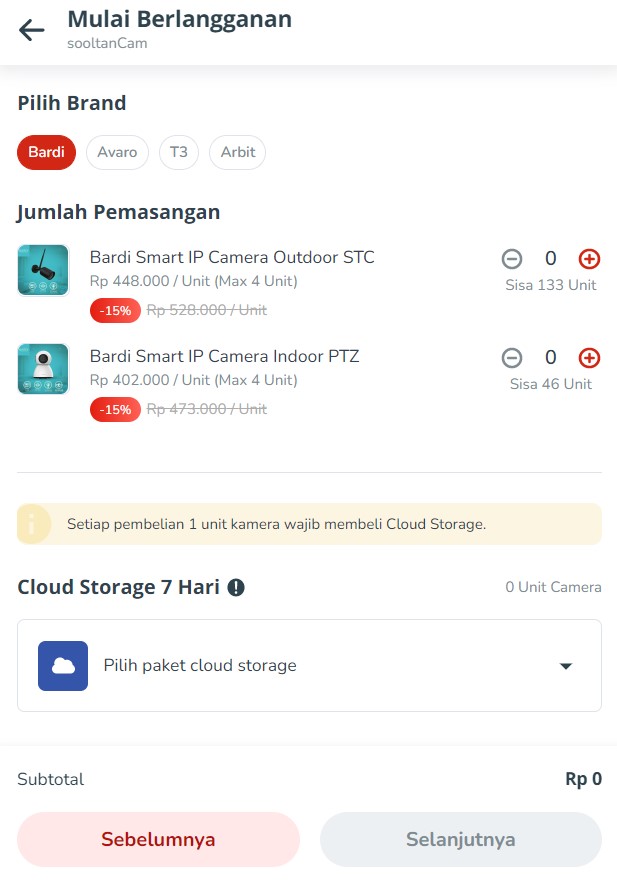
Task: Click the Subtotal Rp 0 amount
Action: pos(583,779)
